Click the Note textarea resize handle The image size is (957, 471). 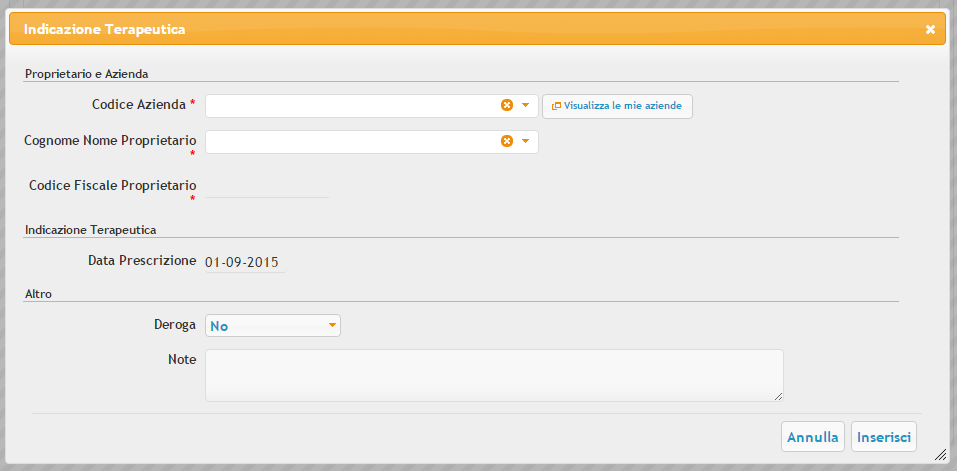[x=778, y=396]
